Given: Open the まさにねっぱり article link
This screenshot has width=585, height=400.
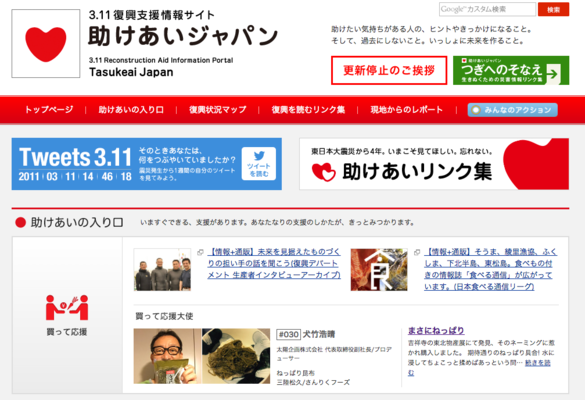Looking at the screenshot, I should pos(436,331).
